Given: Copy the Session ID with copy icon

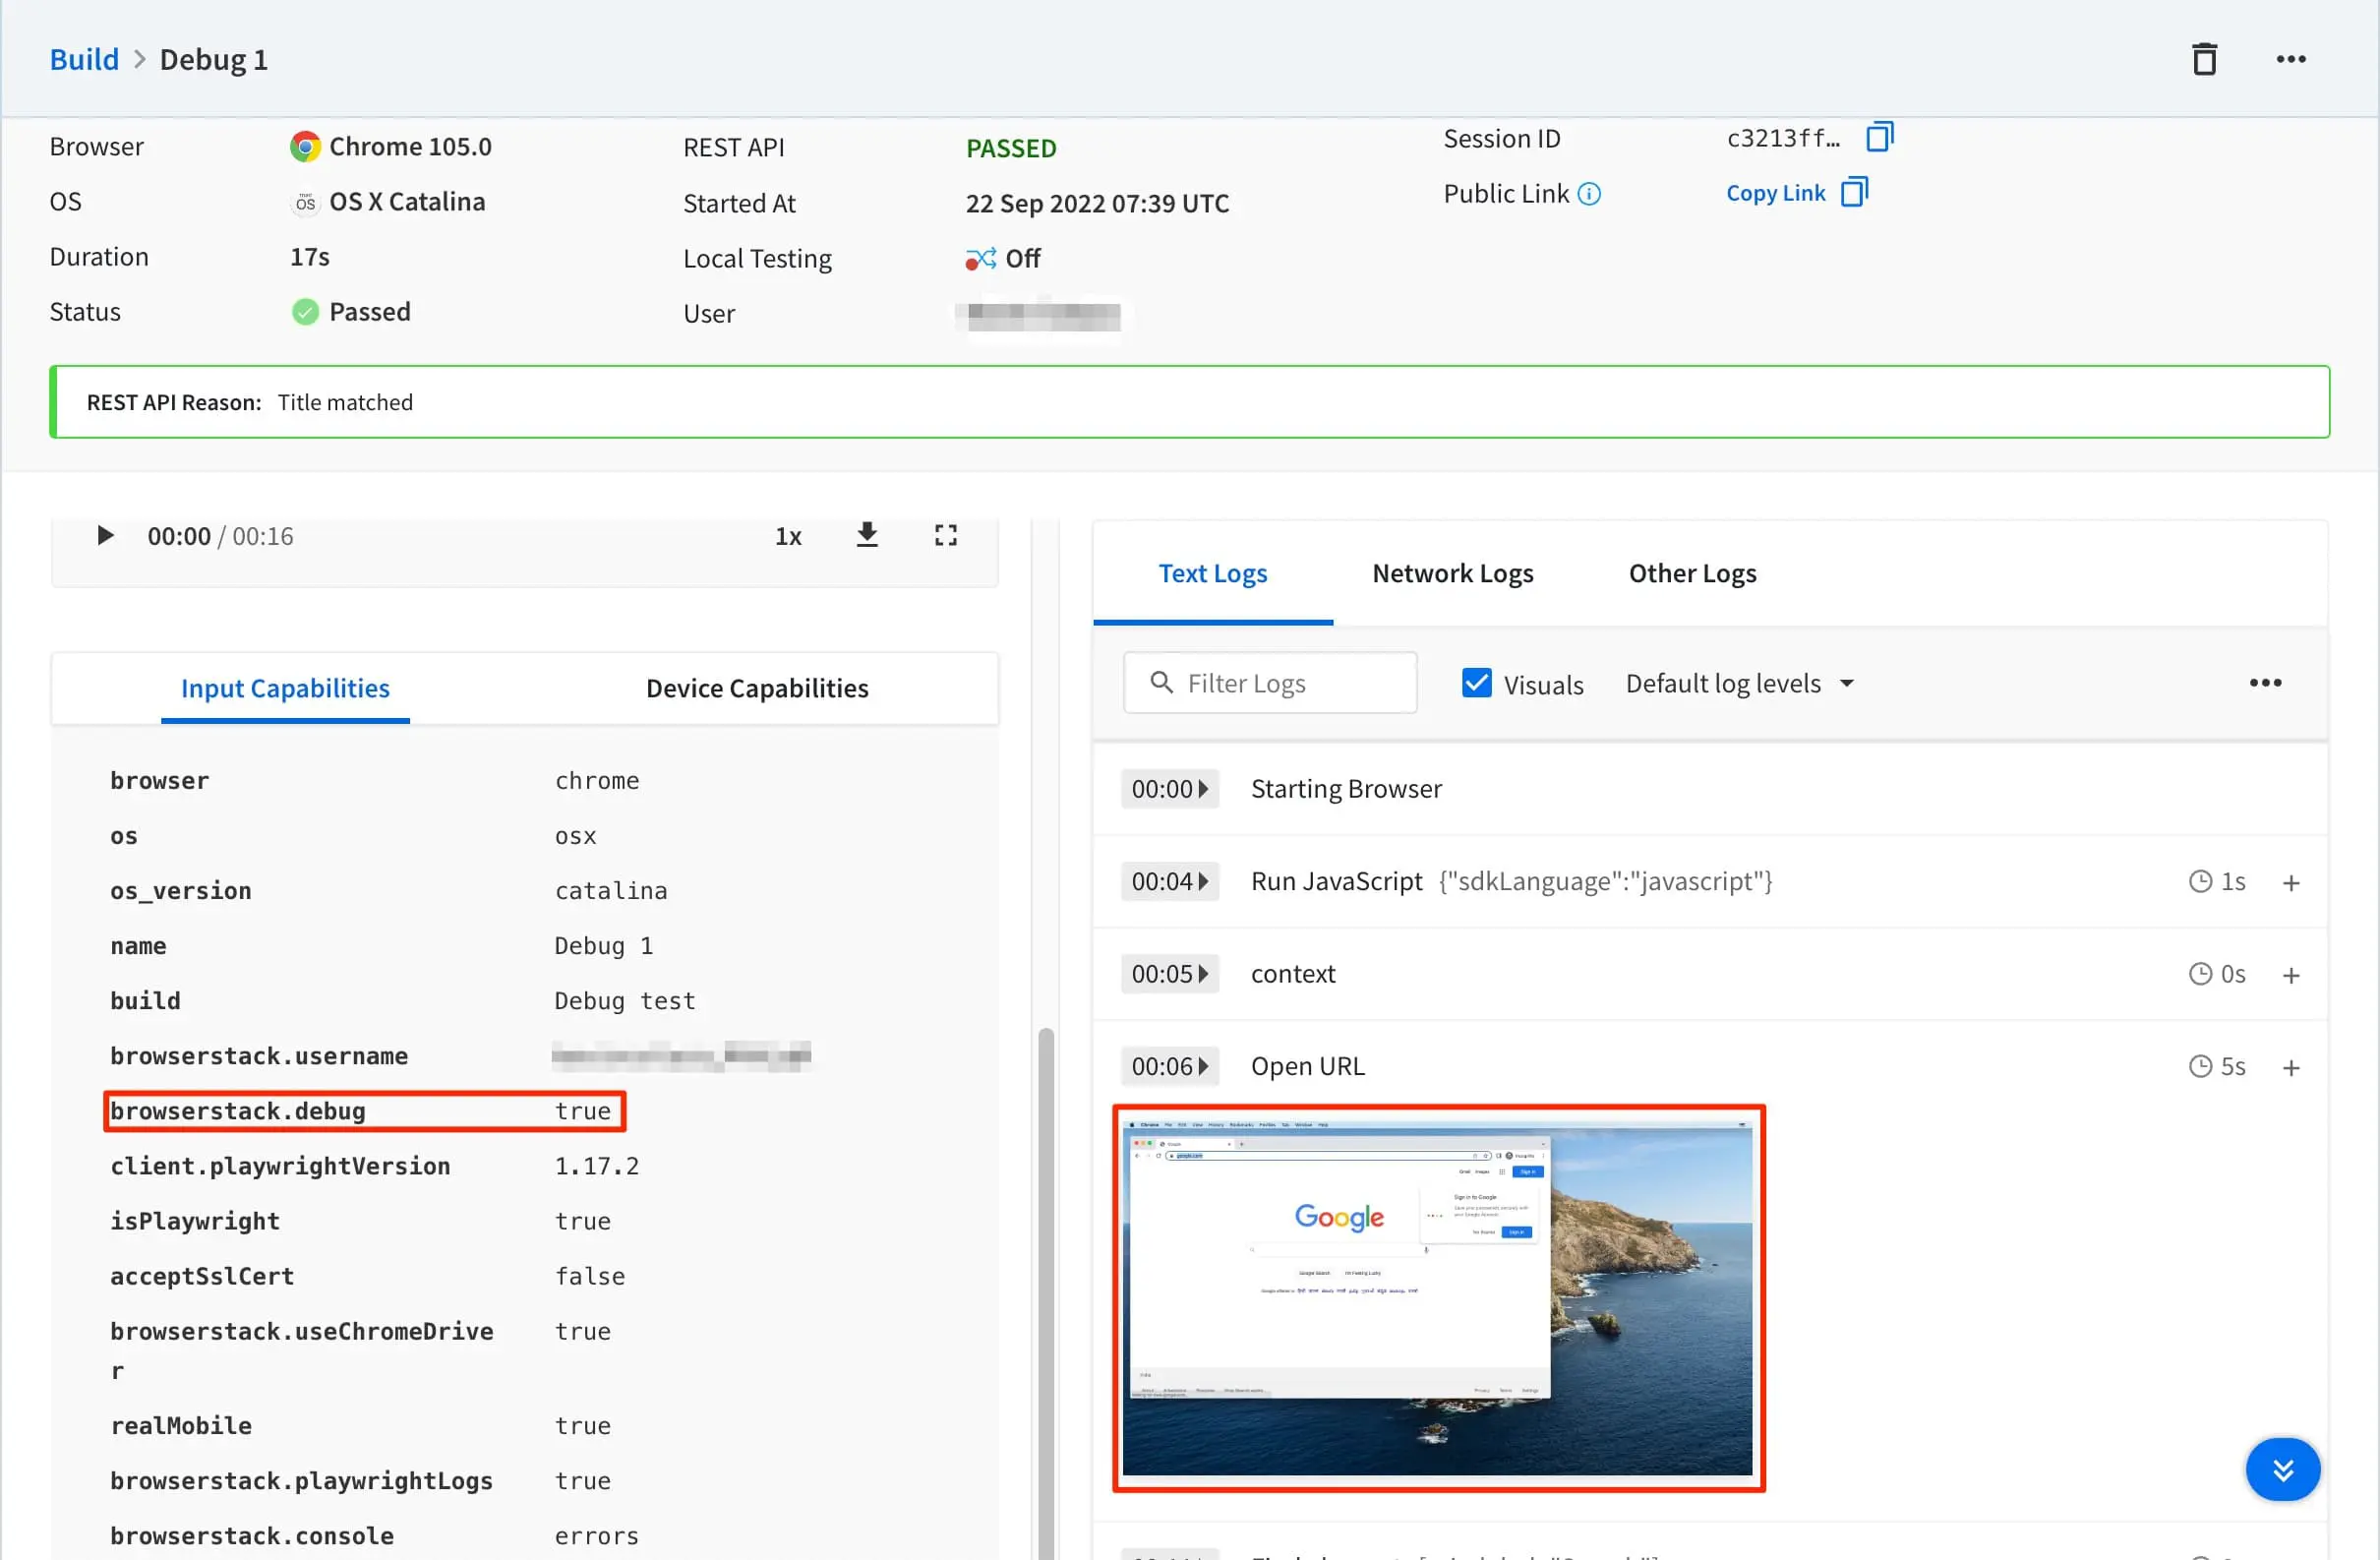Looking at the screenshot, I should coord(1879,137).
